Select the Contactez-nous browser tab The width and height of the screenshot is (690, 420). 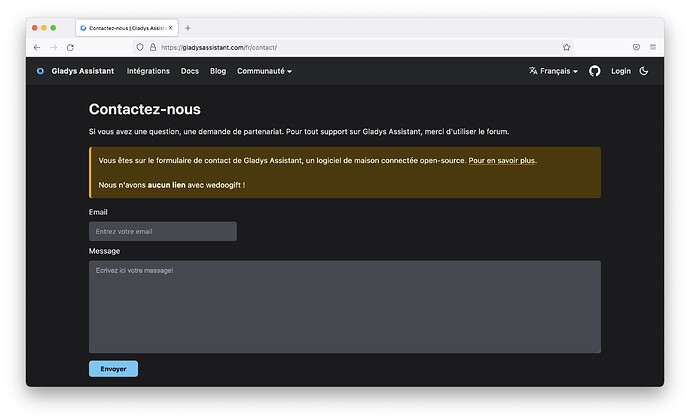tap(127, 28)
